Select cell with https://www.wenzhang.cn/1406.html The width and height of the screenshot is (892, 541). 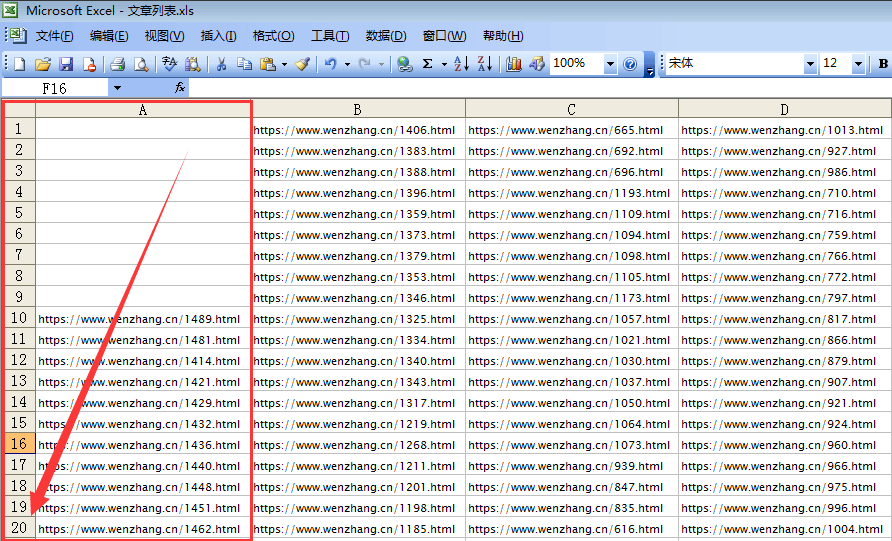click(x=358, y=130)
